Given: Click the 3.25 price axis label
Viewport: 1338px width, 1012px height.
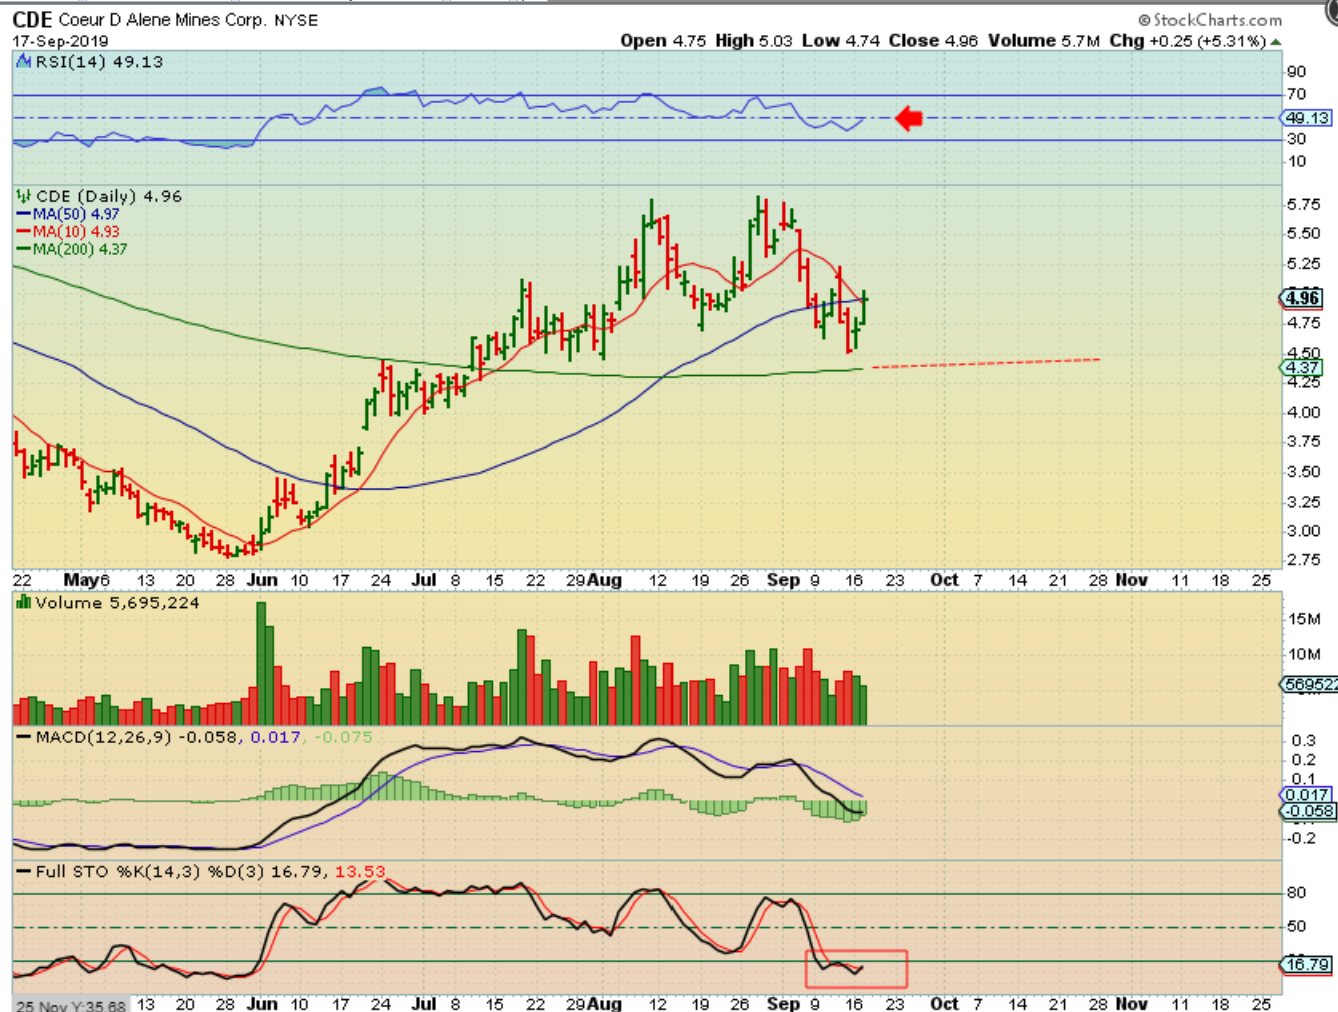Looking at the screenshot, I should pyautogui.click(x=1303, y=501).
